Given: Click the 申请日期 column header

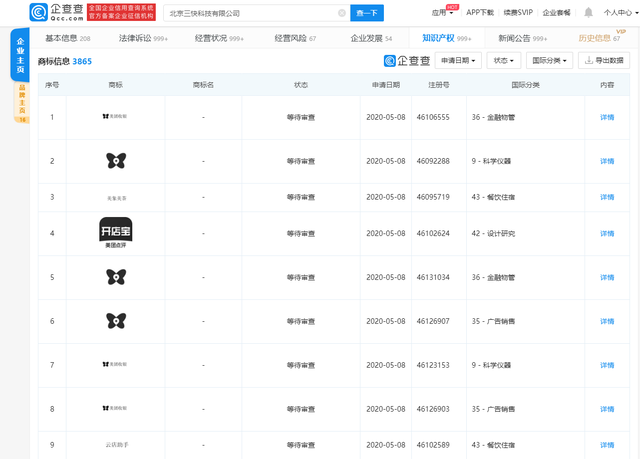Looking at the screenshot, I should (x=386, y=85).
